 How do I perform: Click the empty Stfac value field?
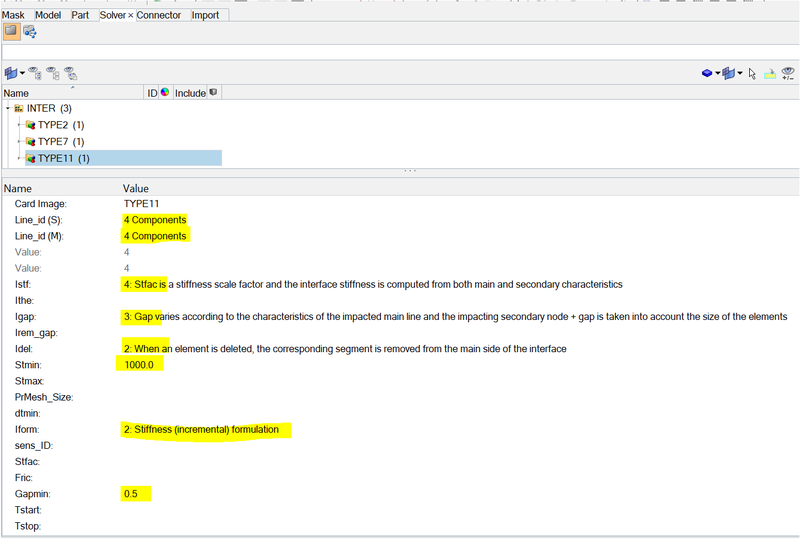(x=459, y=461)
